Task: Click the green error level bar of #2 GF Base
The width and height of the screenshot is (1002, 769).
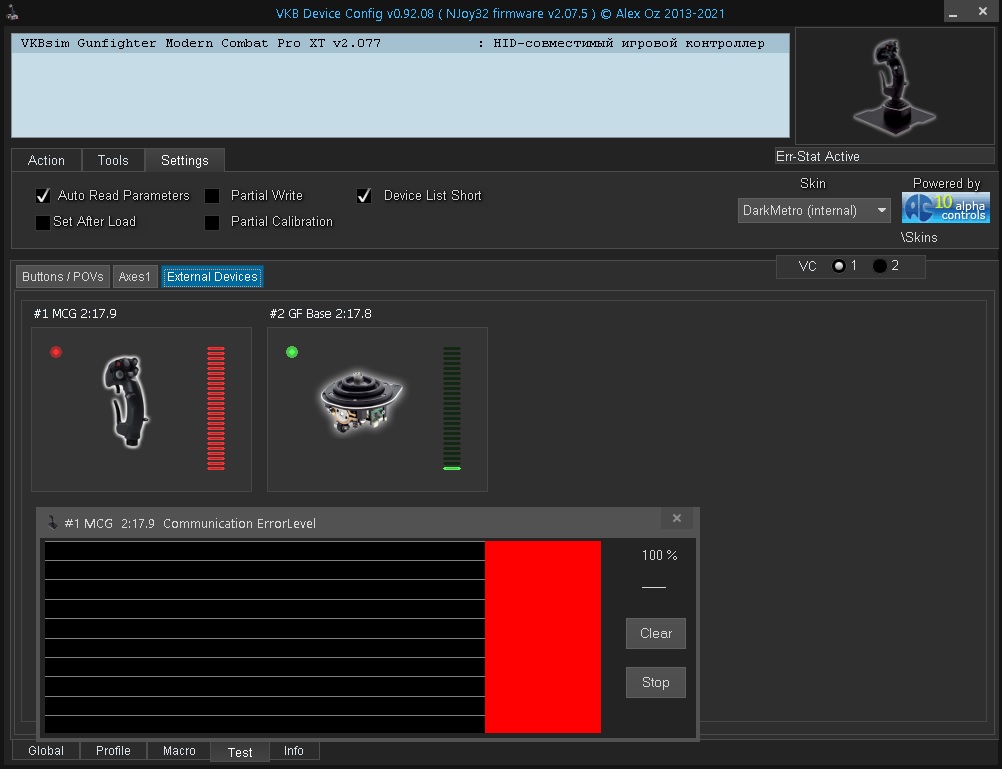Action: click(x=452, y=408)
